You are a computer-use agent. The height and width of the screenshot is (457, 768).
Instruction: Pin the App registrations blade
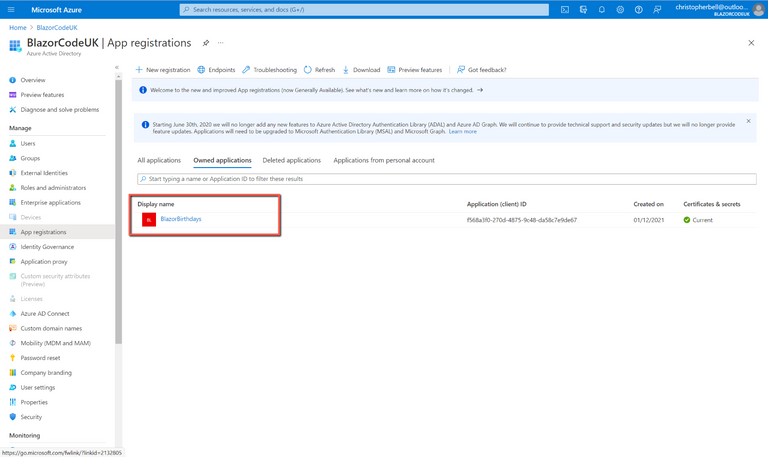pyautogui.click(x=206, y=43)
